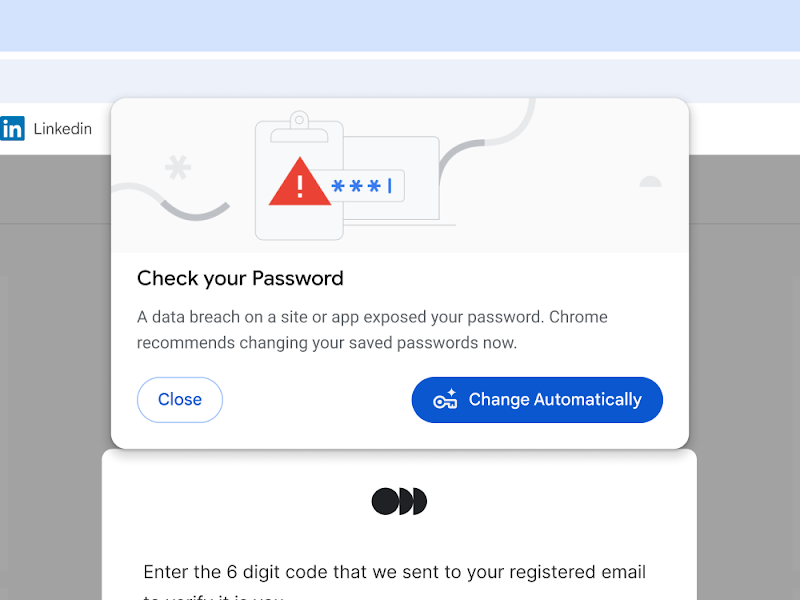The height and width of the screenshot is (600, 800).
Task: Click the gray asterisk decoration
Action: [x=178, y=167]
